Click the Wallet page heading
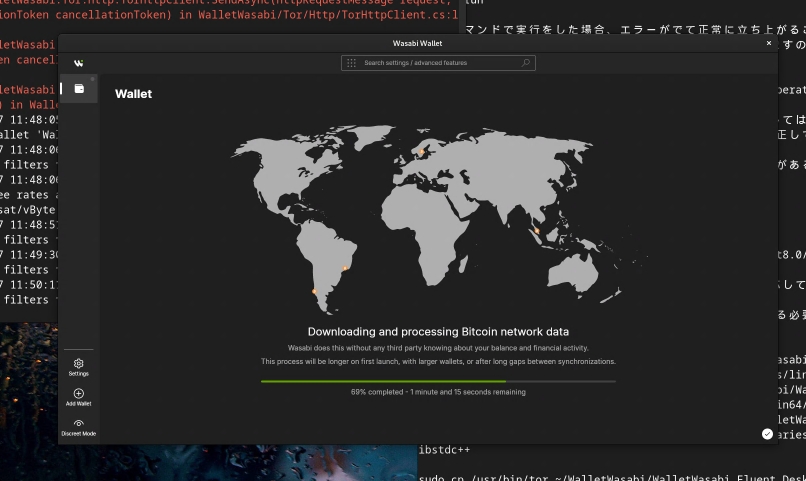806x481 pixels. click(133, 94)
